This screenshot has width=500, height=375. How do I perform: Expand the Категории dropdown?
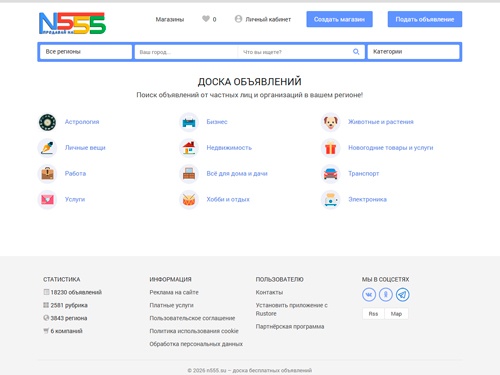413,52
